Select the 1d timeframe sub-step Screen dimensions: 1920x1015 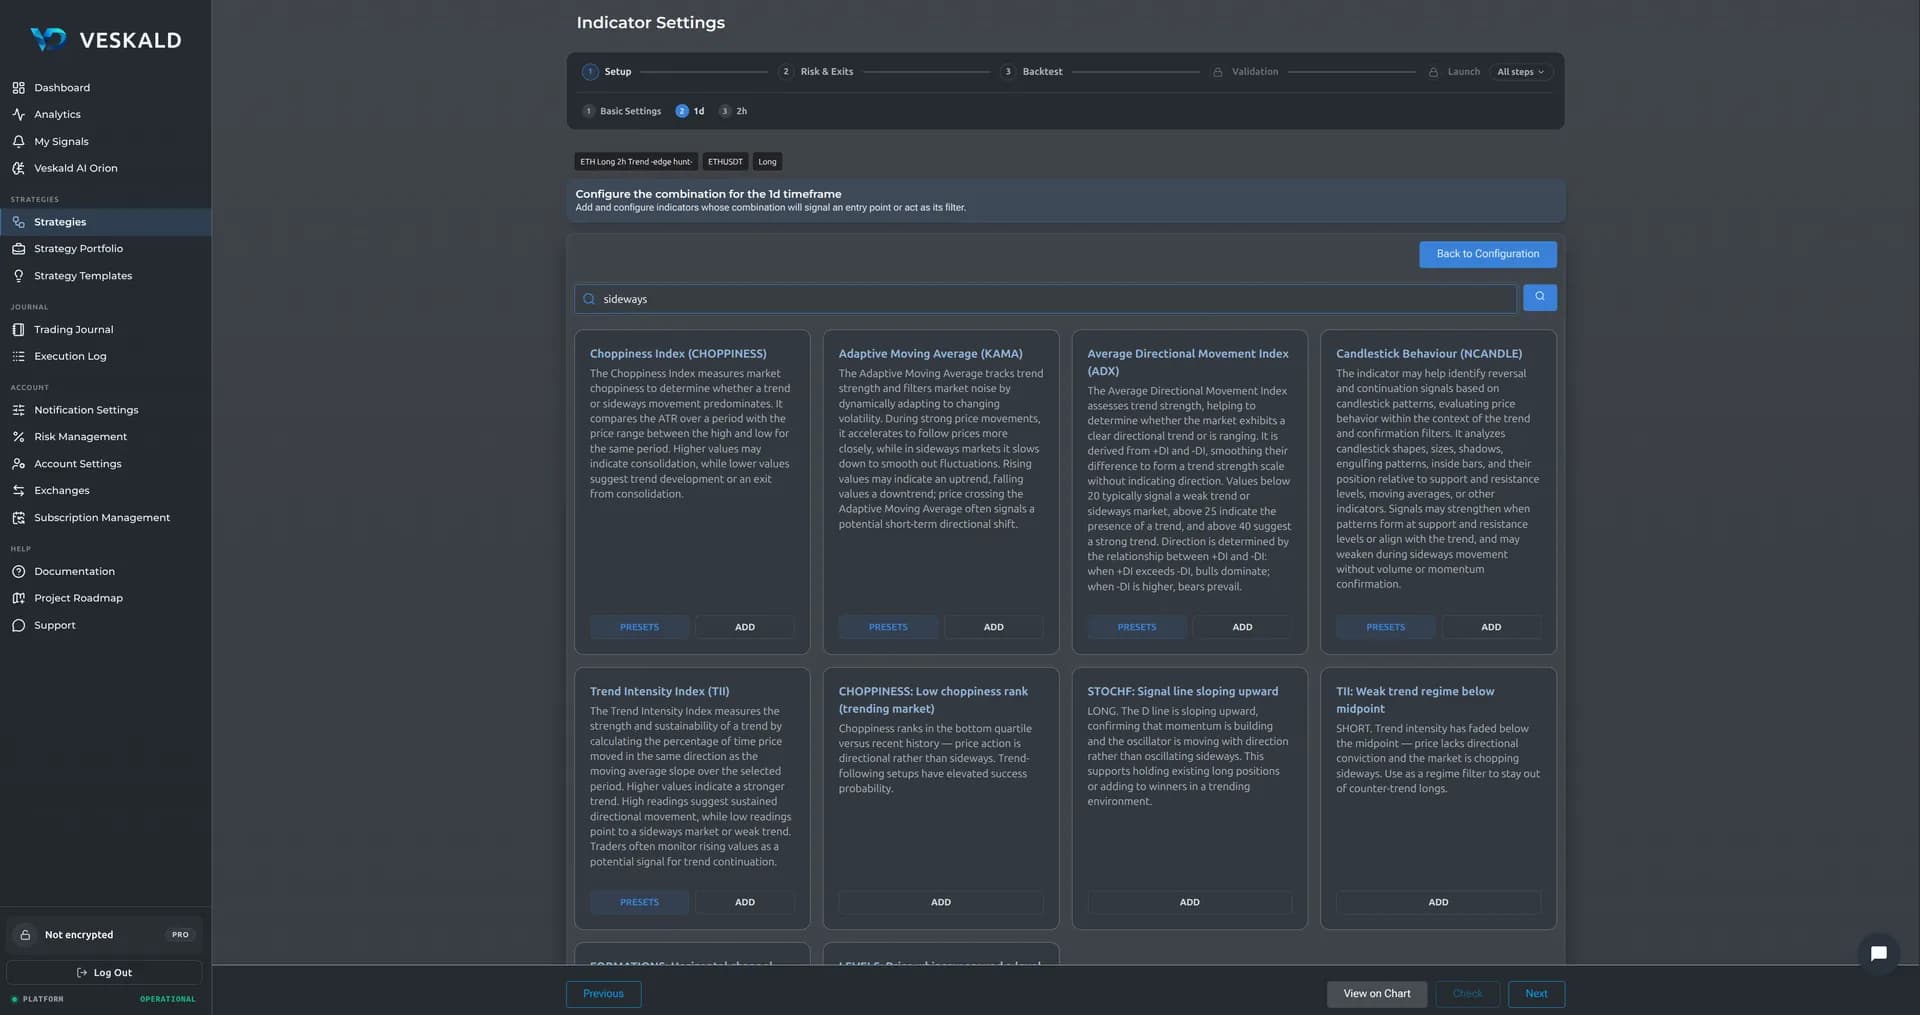coord(690,111)
